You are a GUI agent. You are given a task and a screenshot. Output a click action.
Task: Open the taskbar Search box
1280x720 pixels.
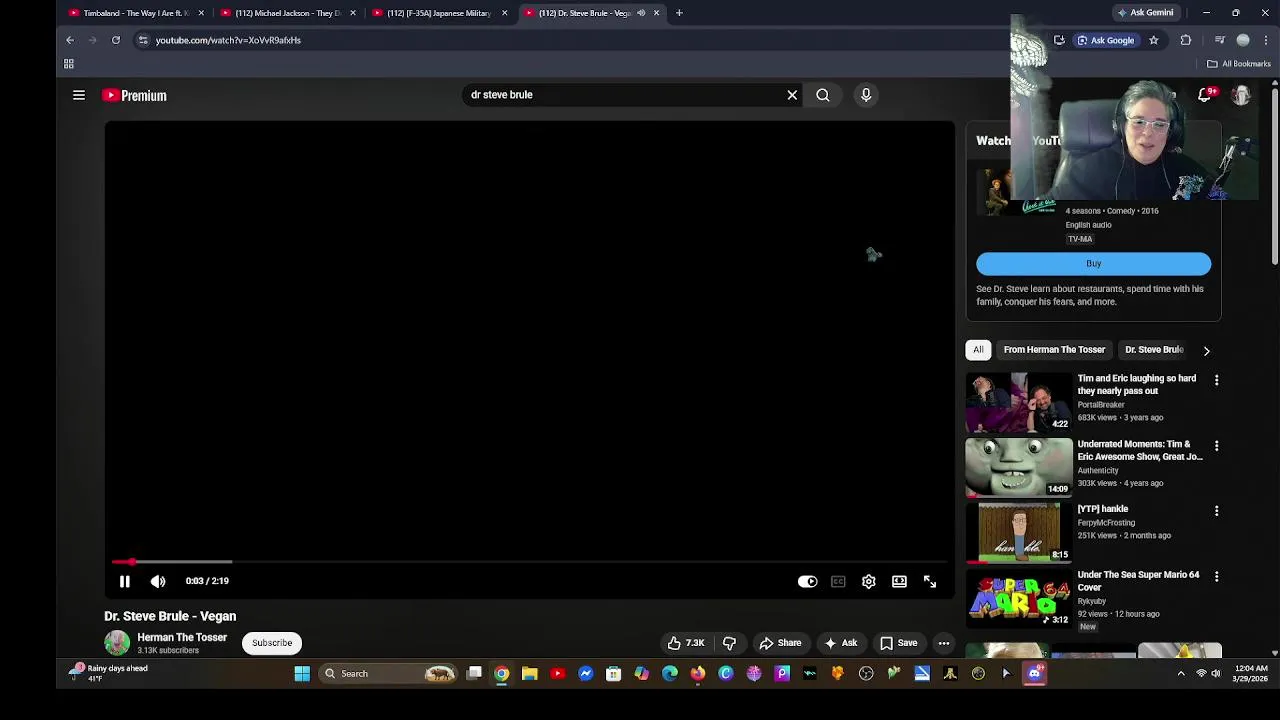tap(390, 674)
